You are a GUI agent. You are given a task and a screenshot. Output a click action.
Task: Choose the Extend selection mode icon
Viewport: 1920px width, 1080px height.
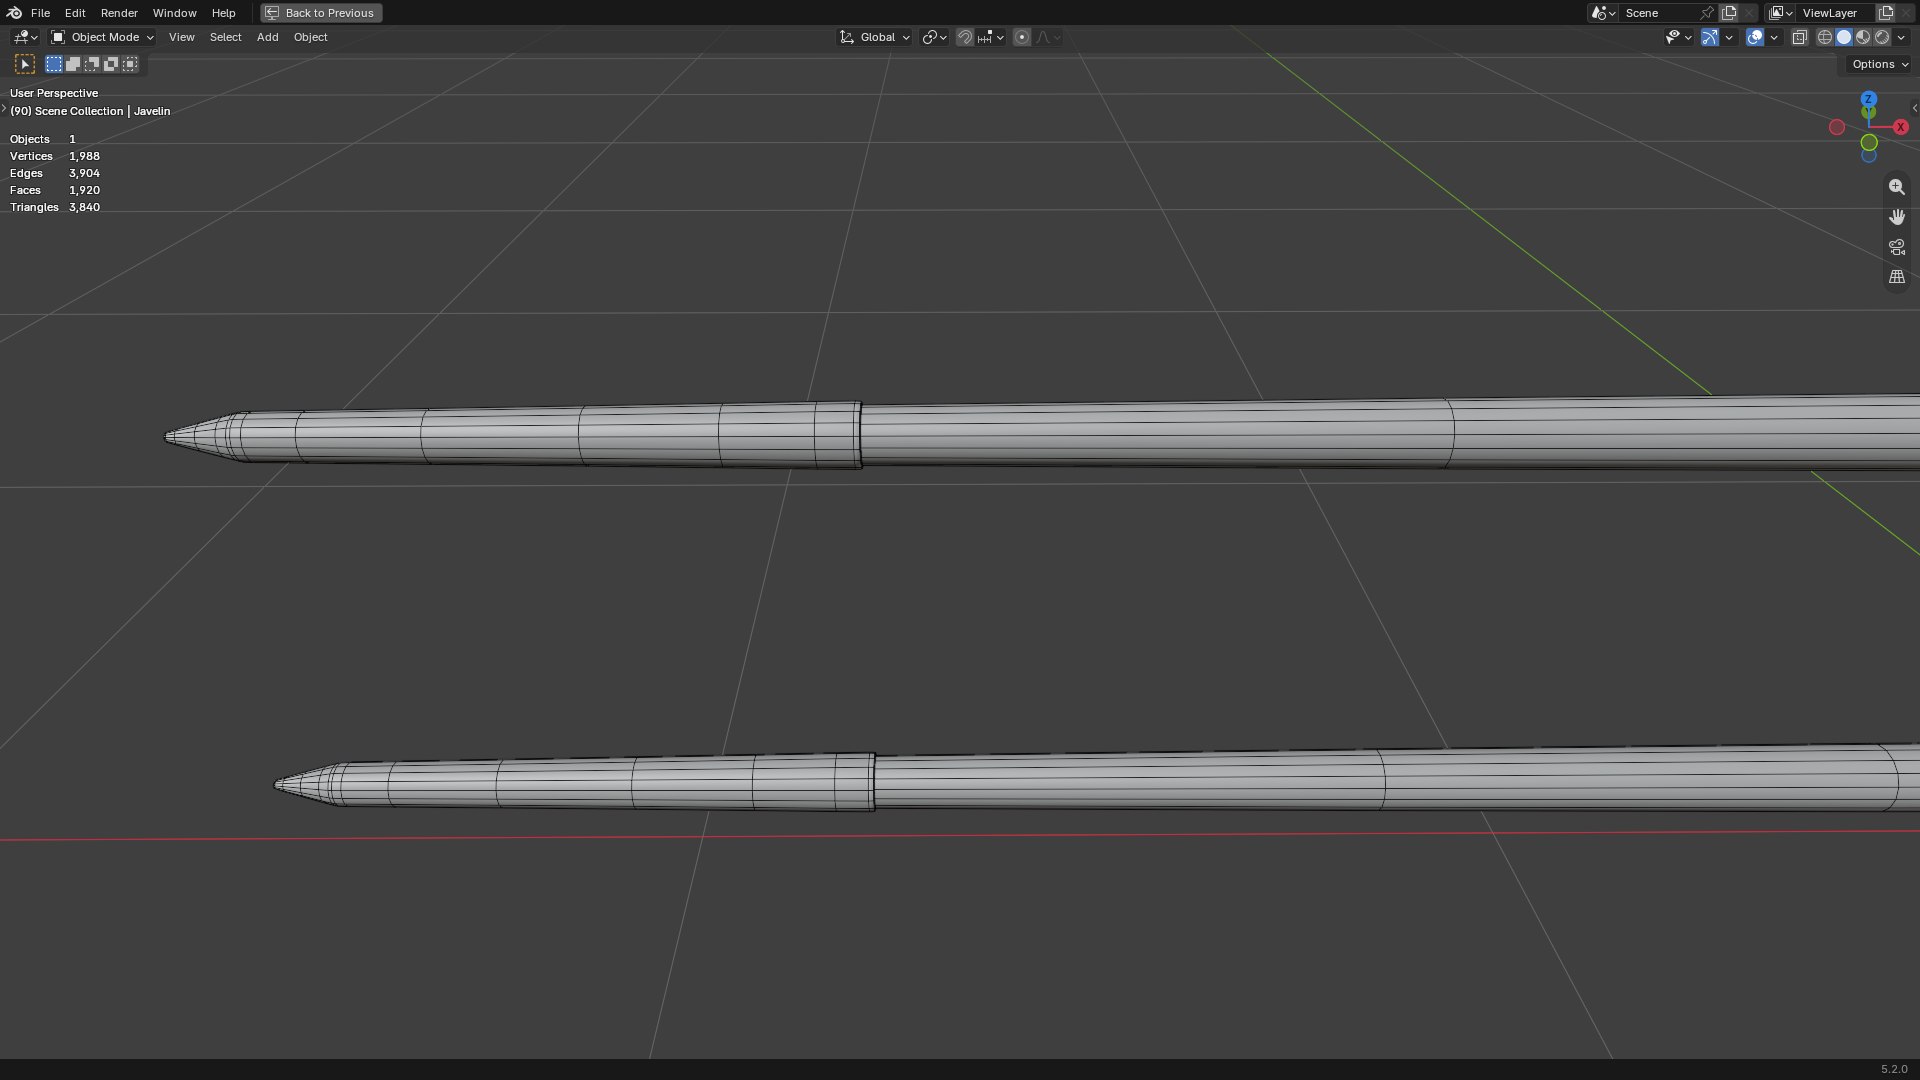click(x=73, y=64)
